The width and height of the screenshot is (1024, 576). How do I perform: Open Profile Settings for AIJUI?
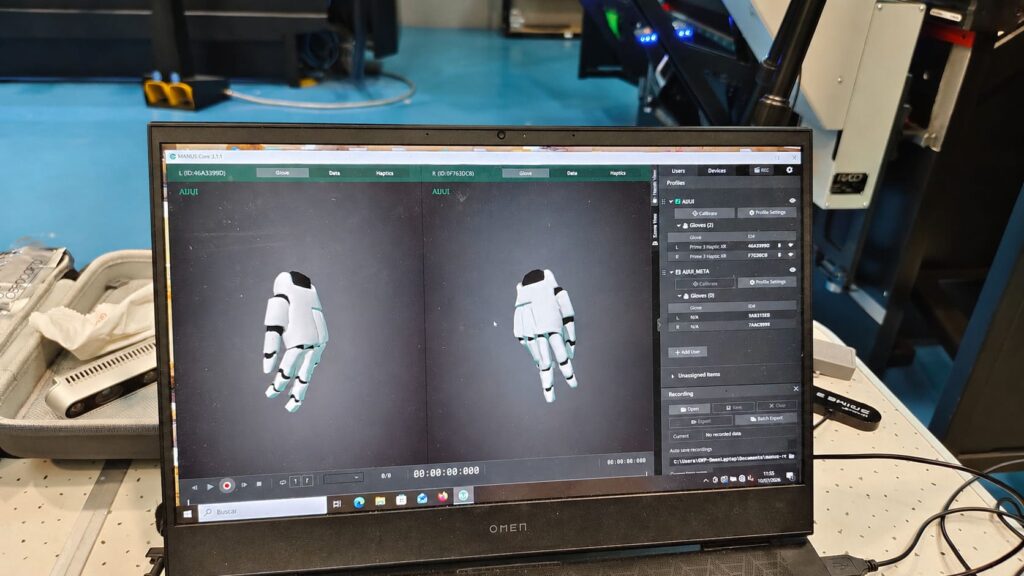[x=767, y=212]
